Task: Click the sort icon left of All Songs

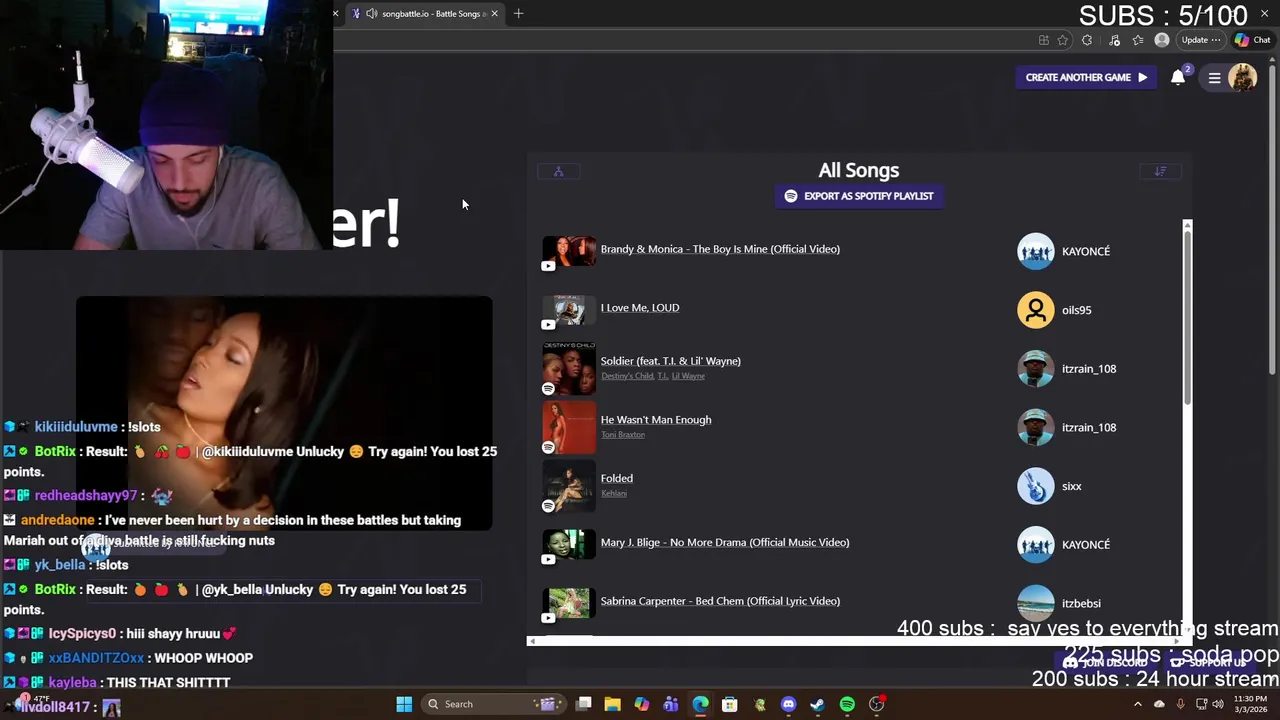Action: (559, 171)
